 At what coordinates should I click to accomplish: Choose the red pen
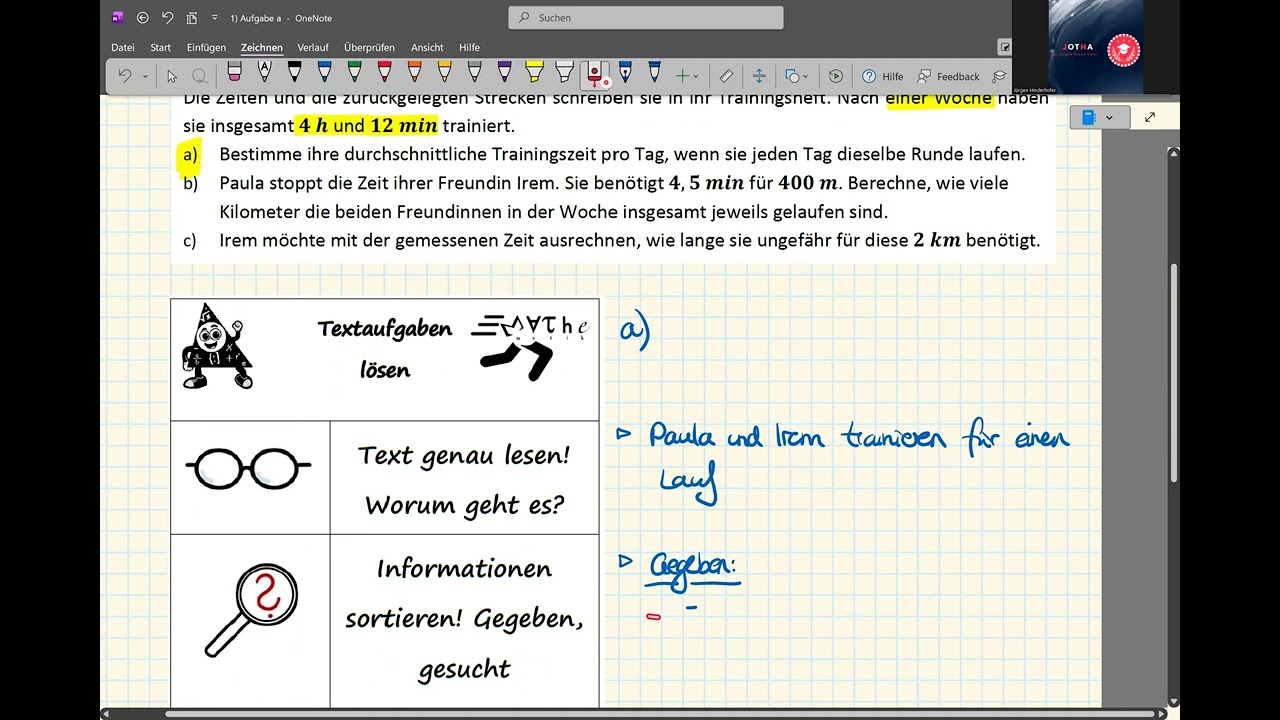[384, 72]
